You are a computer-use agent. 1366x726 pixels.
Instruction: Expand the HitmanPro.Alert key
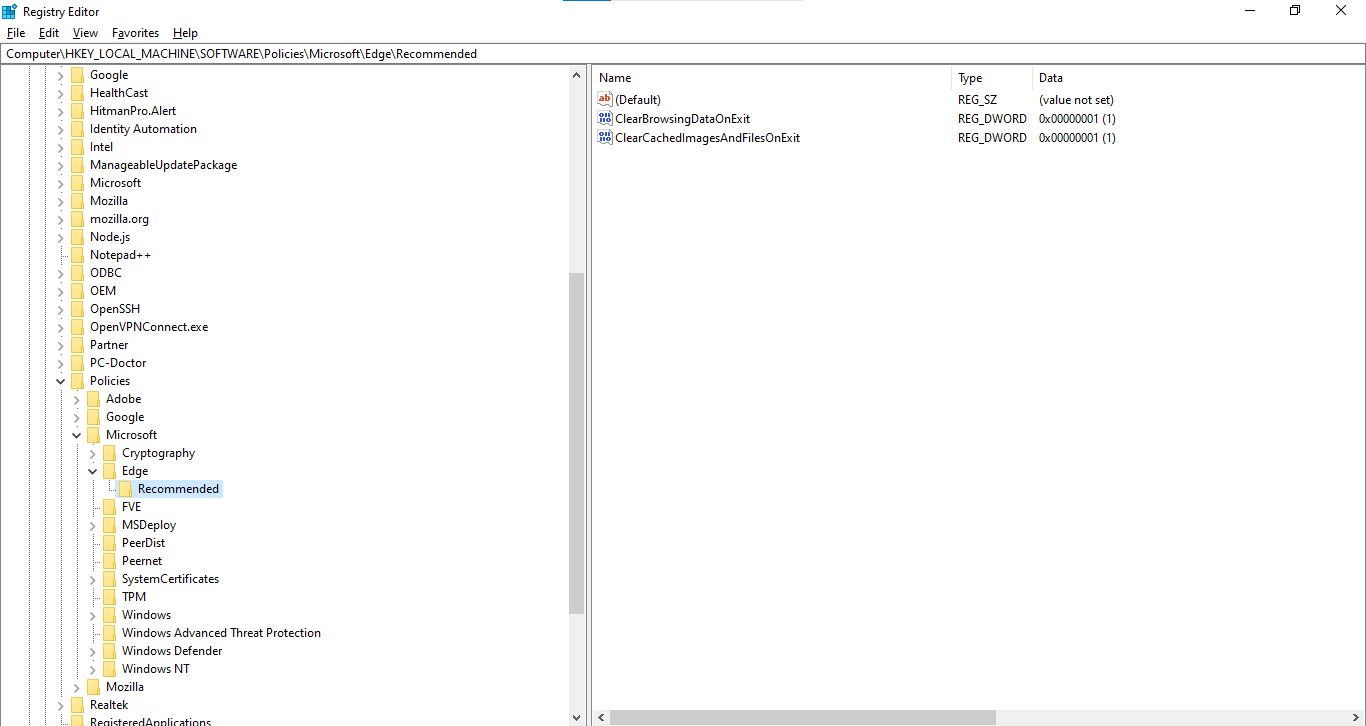click(61, 111)
